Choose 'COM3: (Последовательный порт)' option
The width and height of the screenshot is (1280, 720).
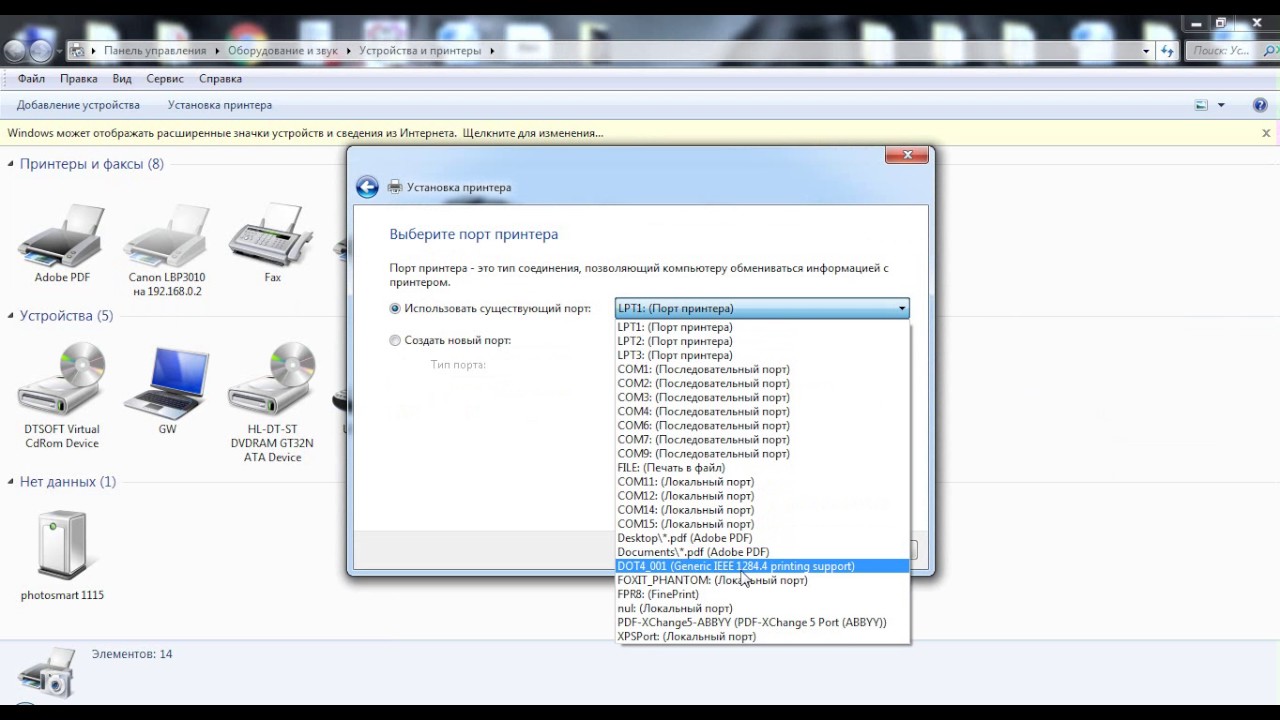click(763, 397)
